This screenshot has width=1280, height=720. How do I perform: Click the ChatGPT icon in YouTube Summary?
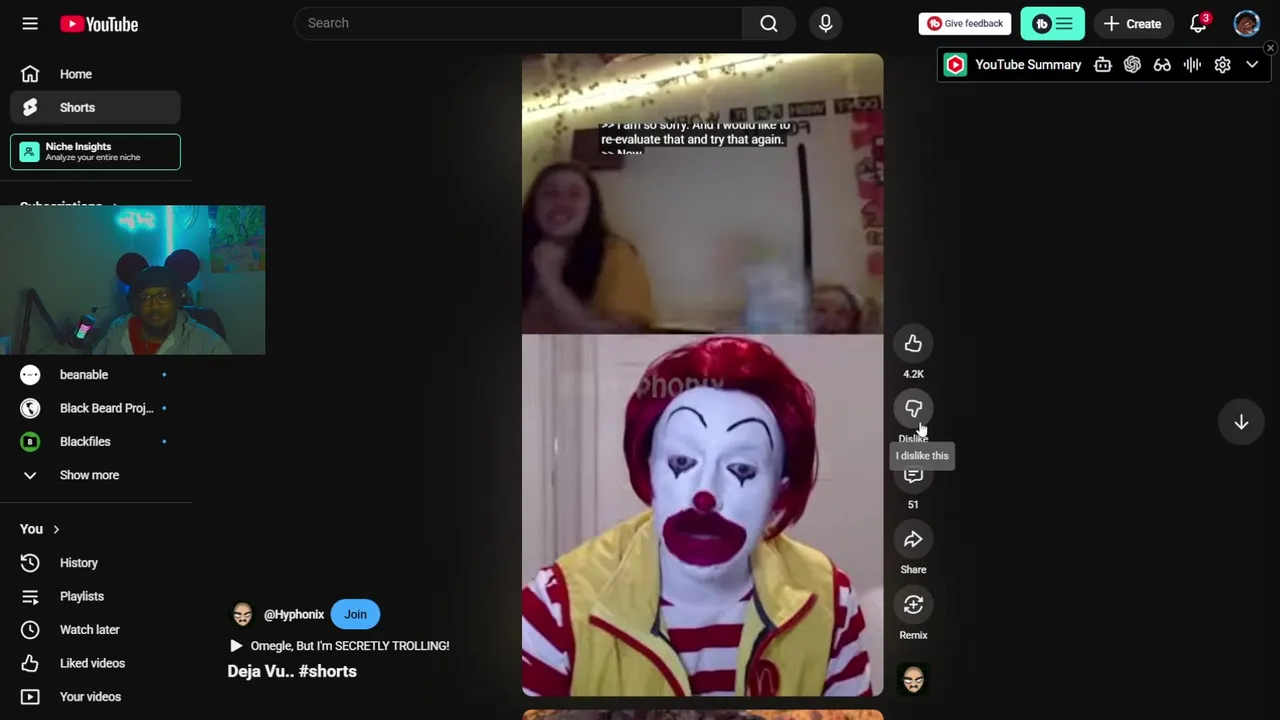[1132, 65]
